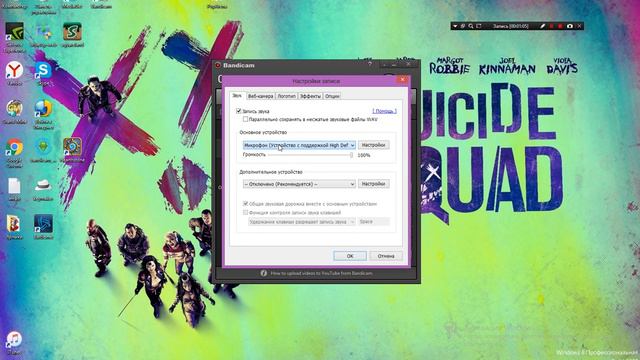Open the globe download manager desktop shortcut
The image size is (640, 360).
43,109
